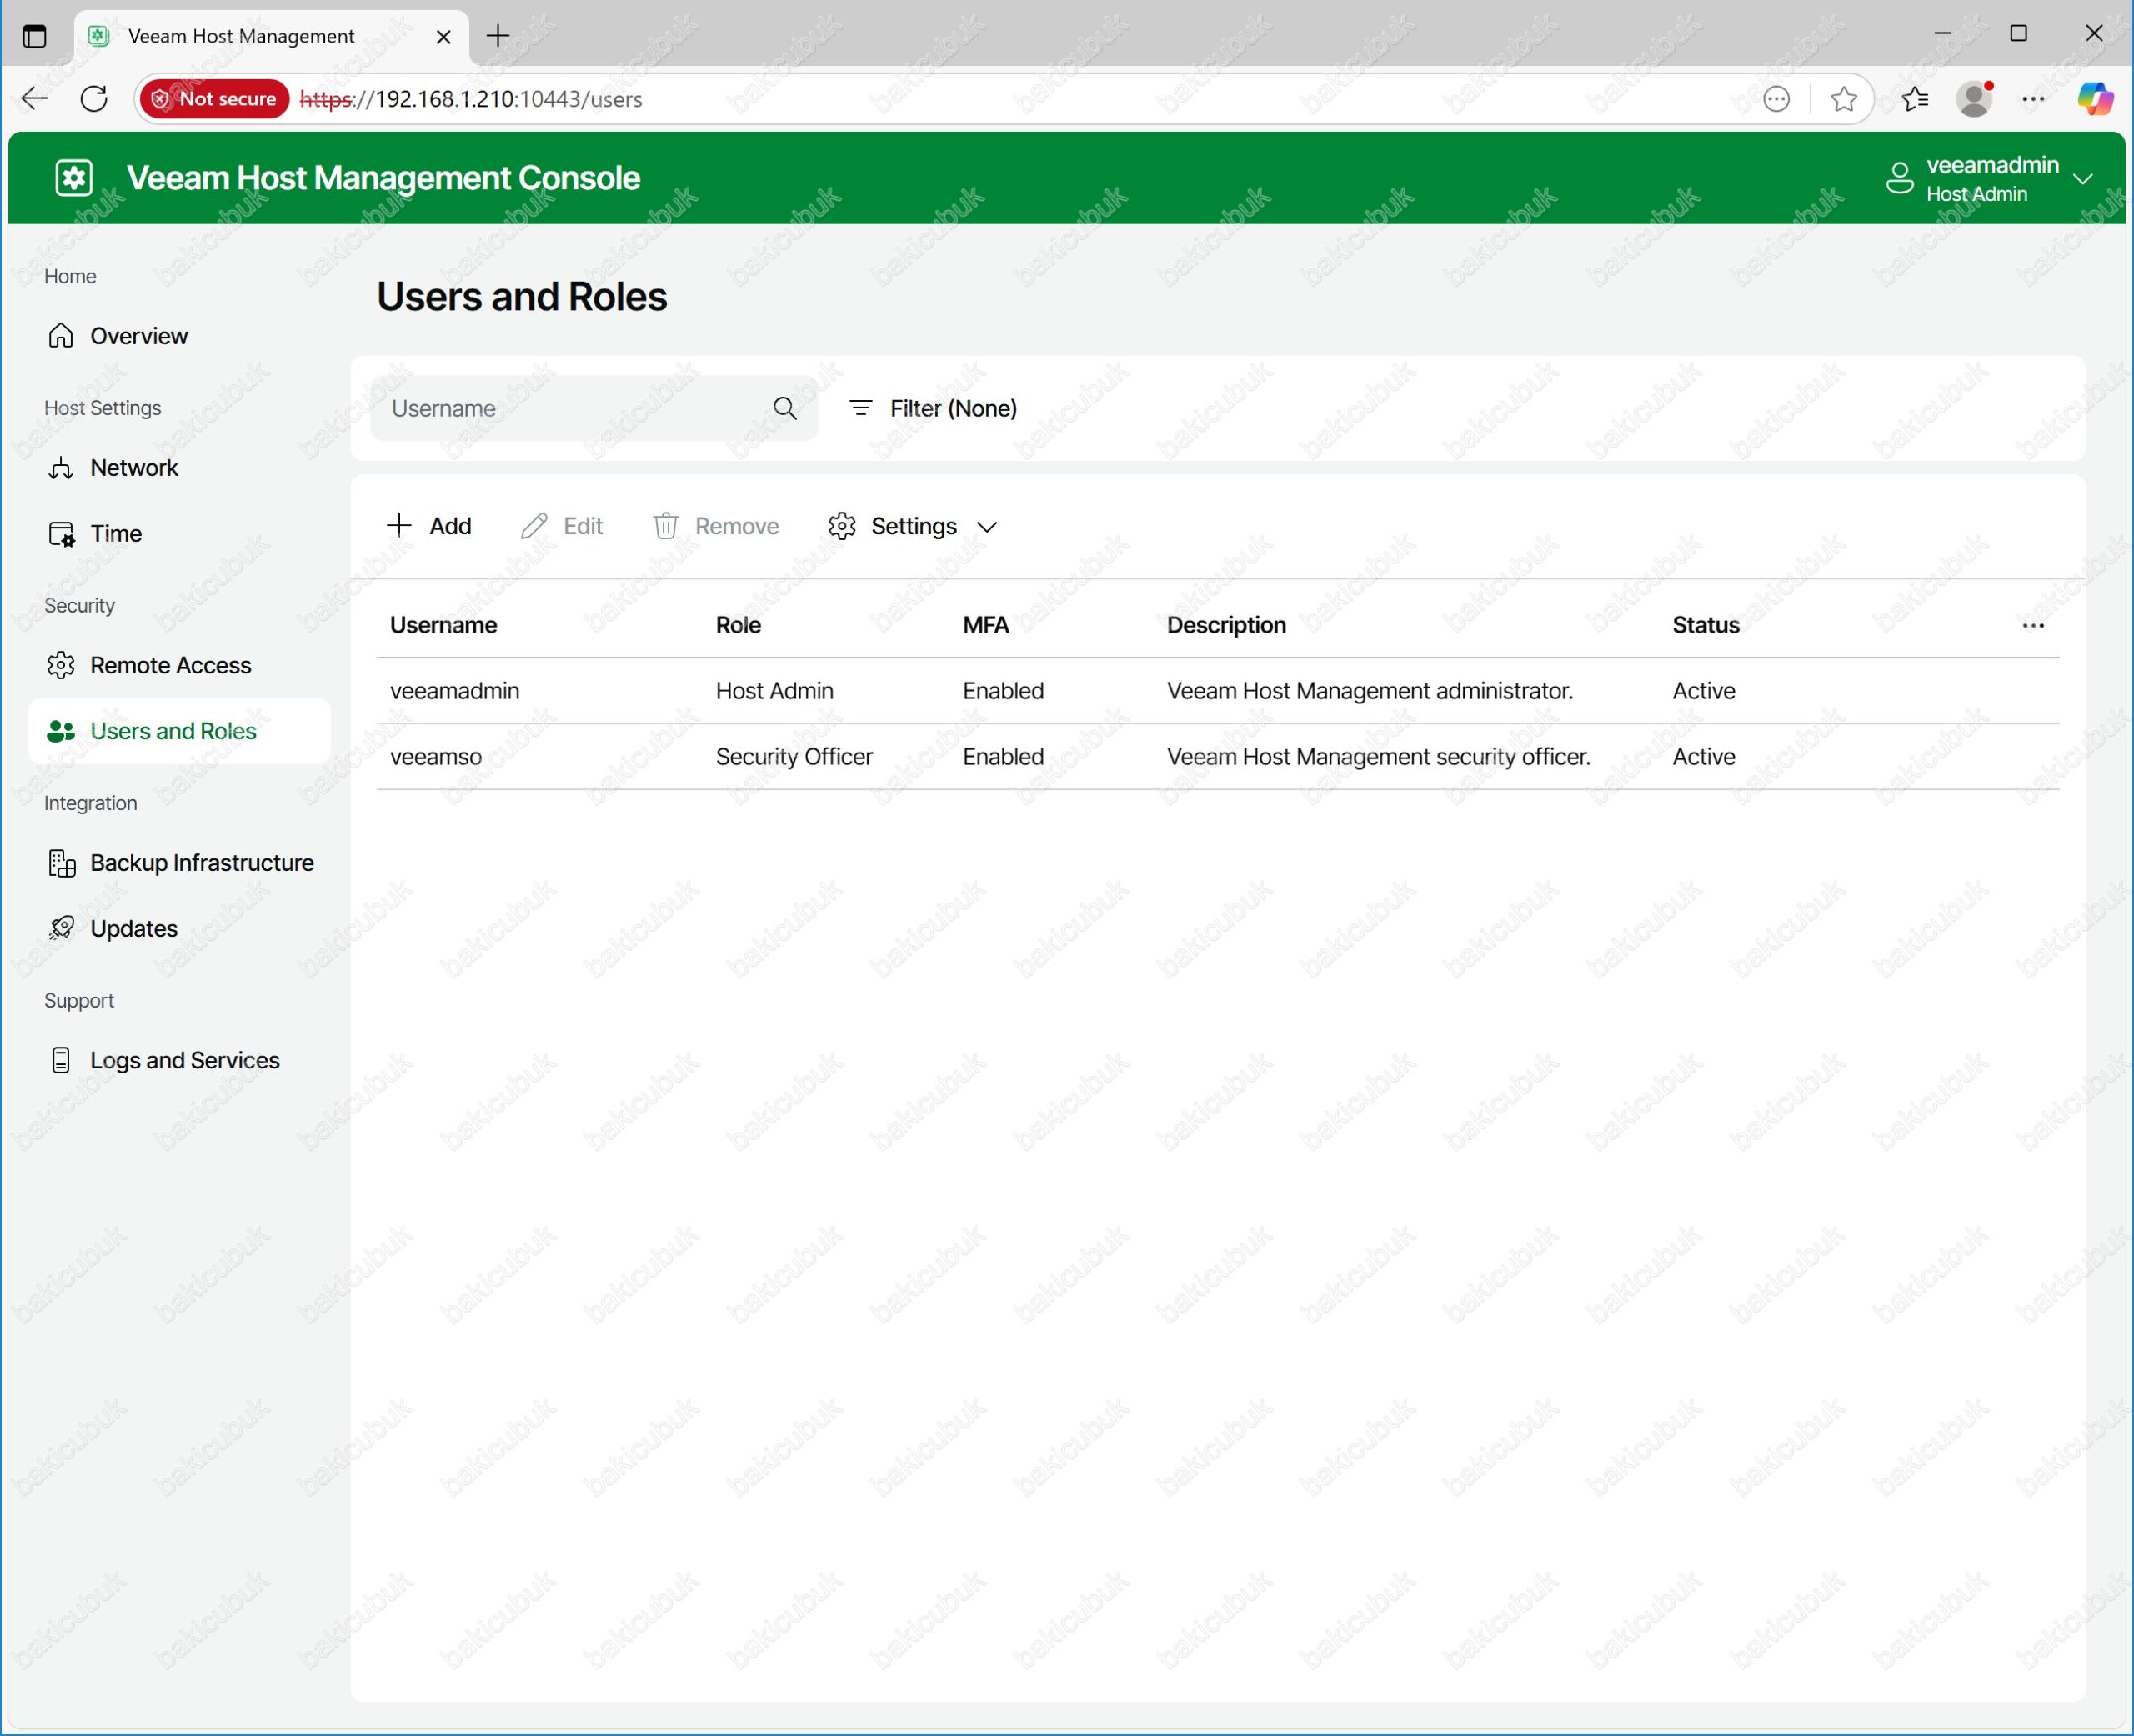Open the Filter (None) options
Image resolution: width=2134 pixels, height=1736 pixels.
[932, 408]
